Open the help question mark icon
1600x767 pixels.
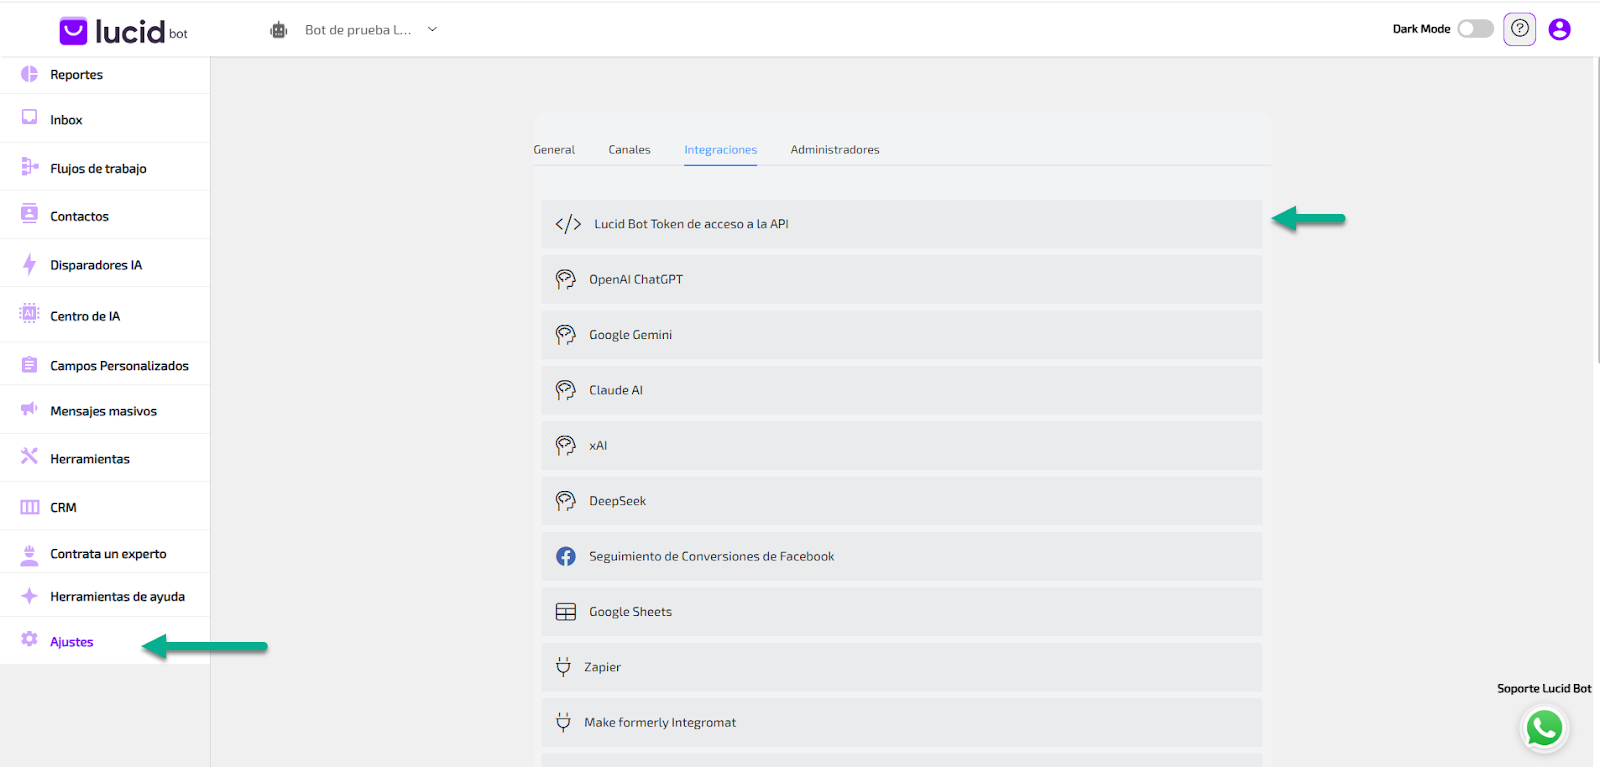[1519, 29]
